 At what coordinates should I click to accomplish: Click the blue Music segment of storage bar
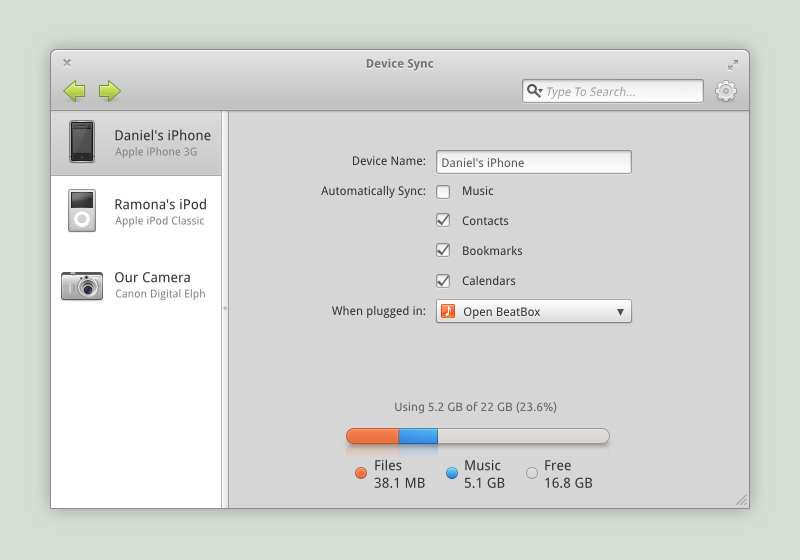[x=418, y=436]
